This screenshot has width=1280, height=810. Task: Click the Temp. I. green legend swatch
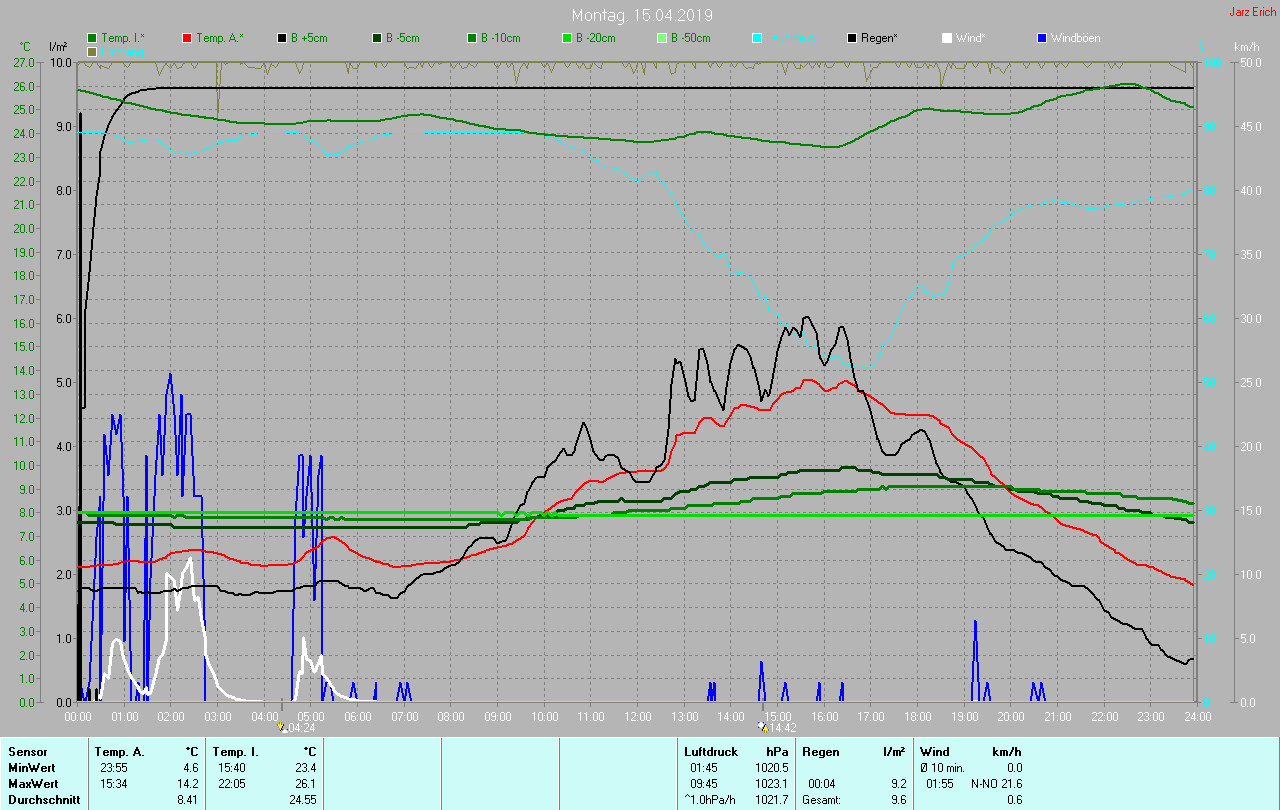(93, 38)
